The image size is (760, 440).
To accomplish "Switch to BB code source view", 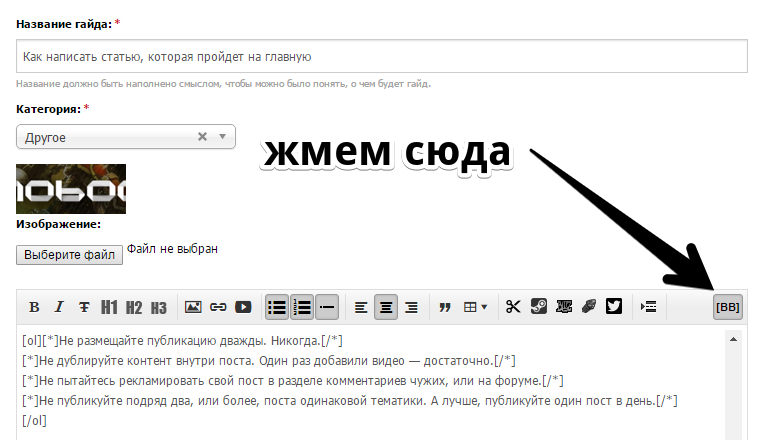I will [x=727, y=307].
